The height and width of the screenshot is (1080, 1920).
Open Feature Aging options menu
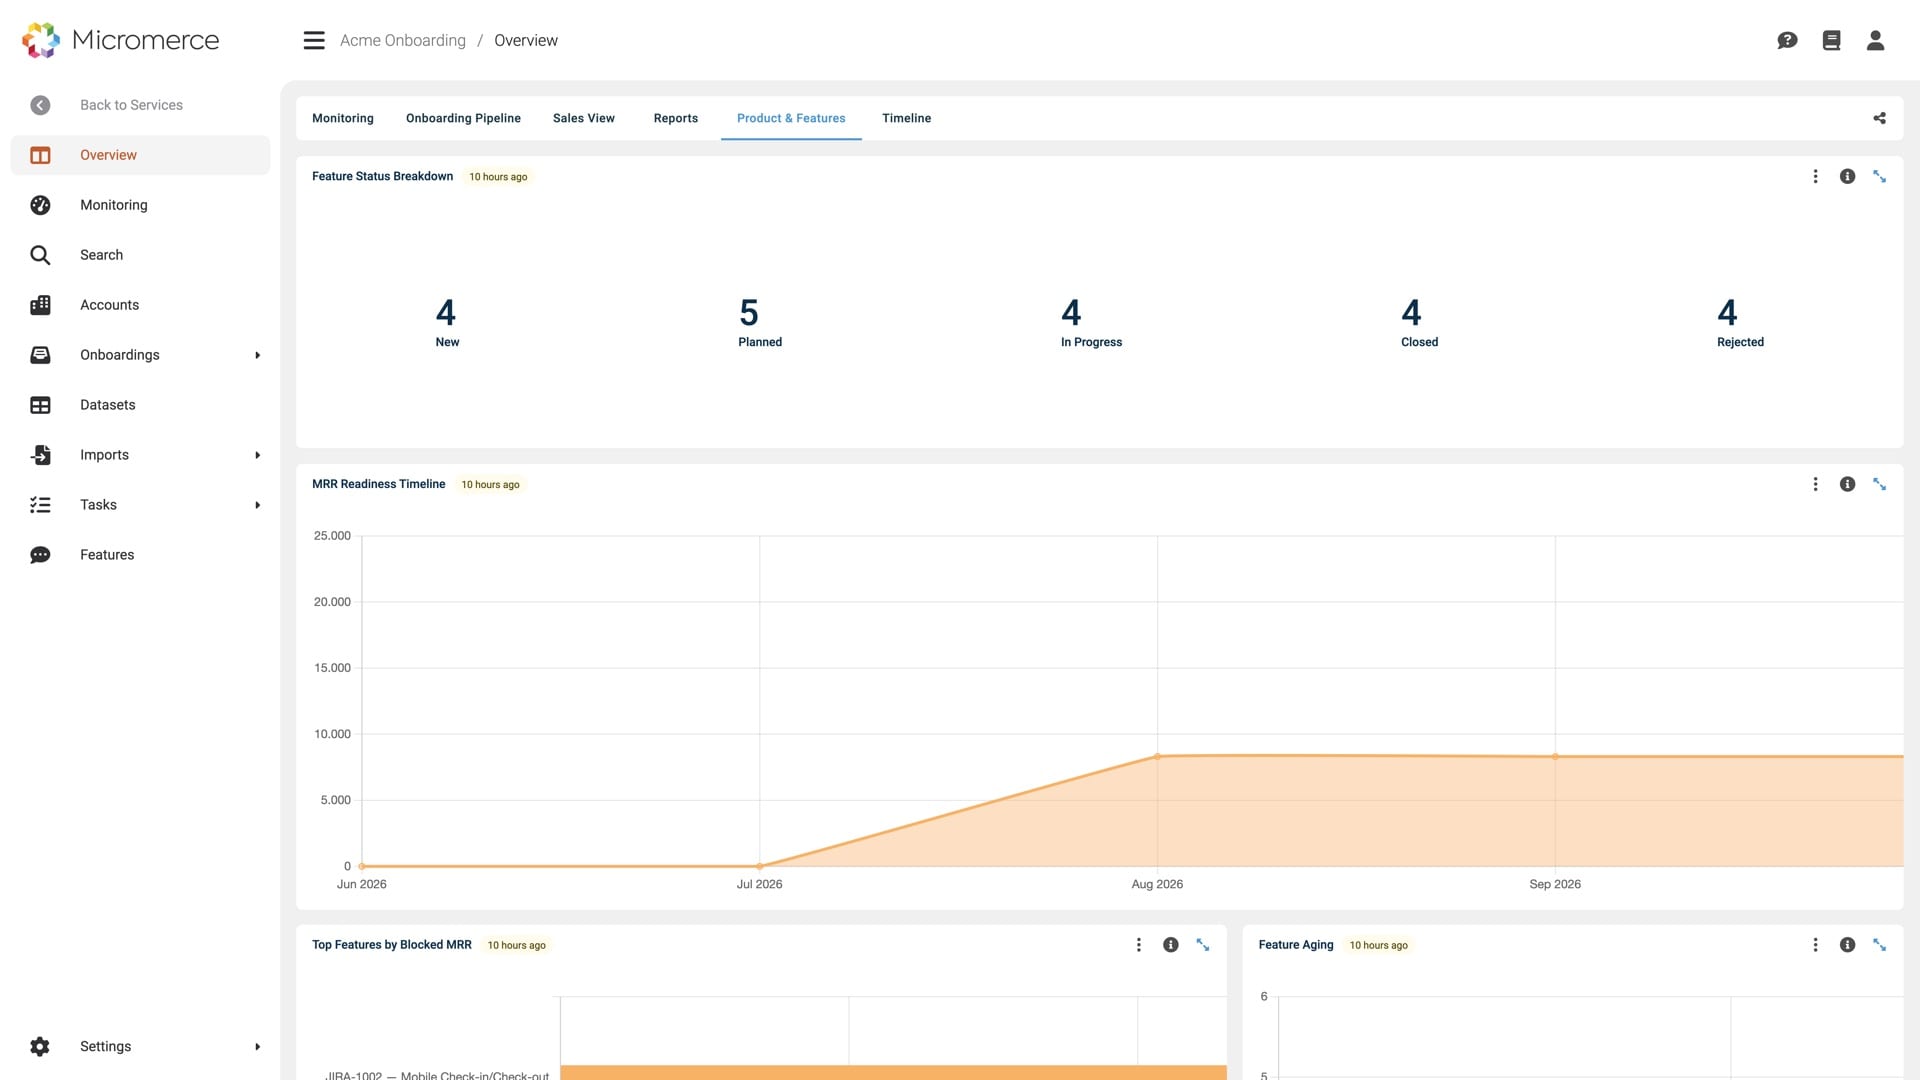1815,945
